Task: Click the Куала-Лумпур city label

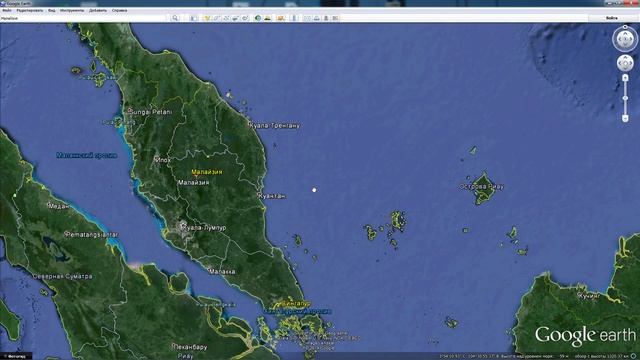Action: click(x=204, y=228)
